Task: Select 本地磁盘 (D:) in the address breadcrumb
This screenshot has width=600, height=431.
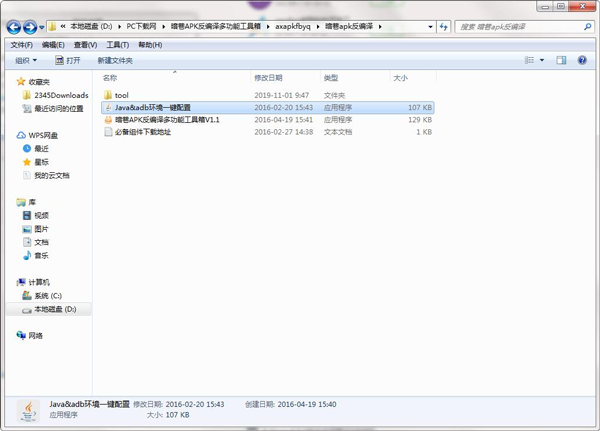Action: tap(91, 26)
